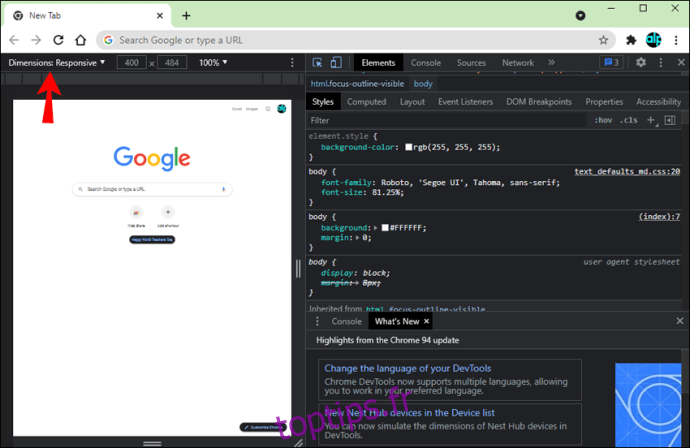Bookmark this tab with the star
The width and height of the screenshot is (690, 448).
coord(603,40)
